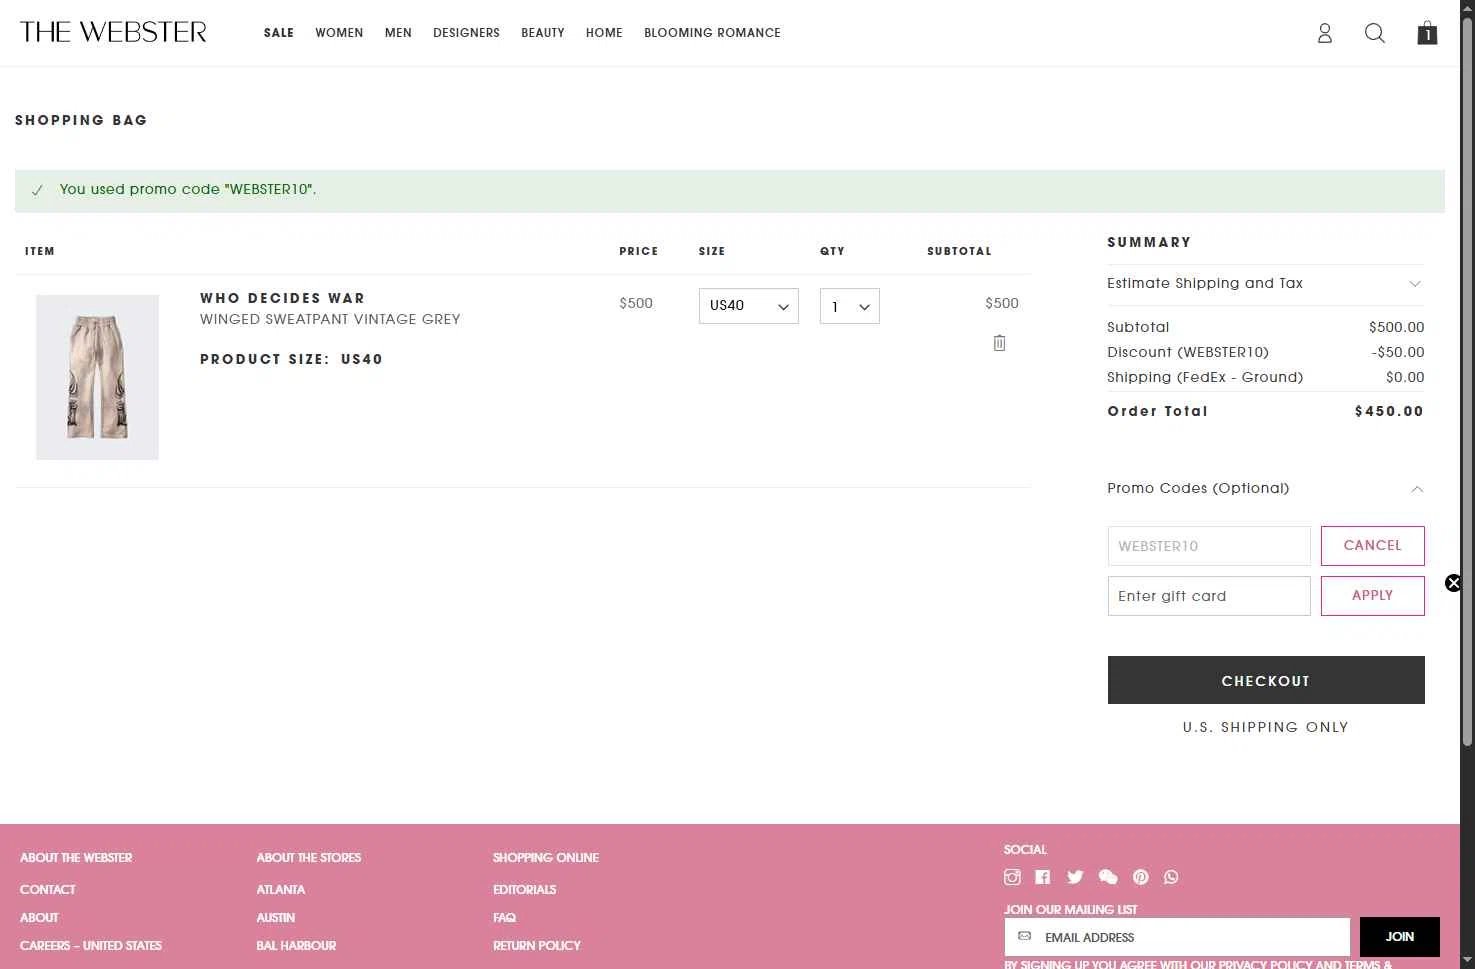The image size is (1475, 969).
Task: Expand Estimate Shipping and Tax section
Action: tap(1265, 284)
